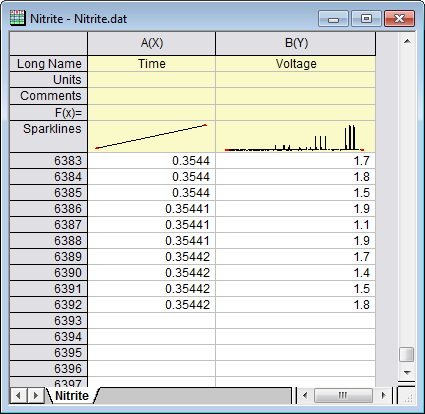Image resolution: width=425 pixels, height=414 pixels.
Task: Select row header 6391
Action: 49,289
